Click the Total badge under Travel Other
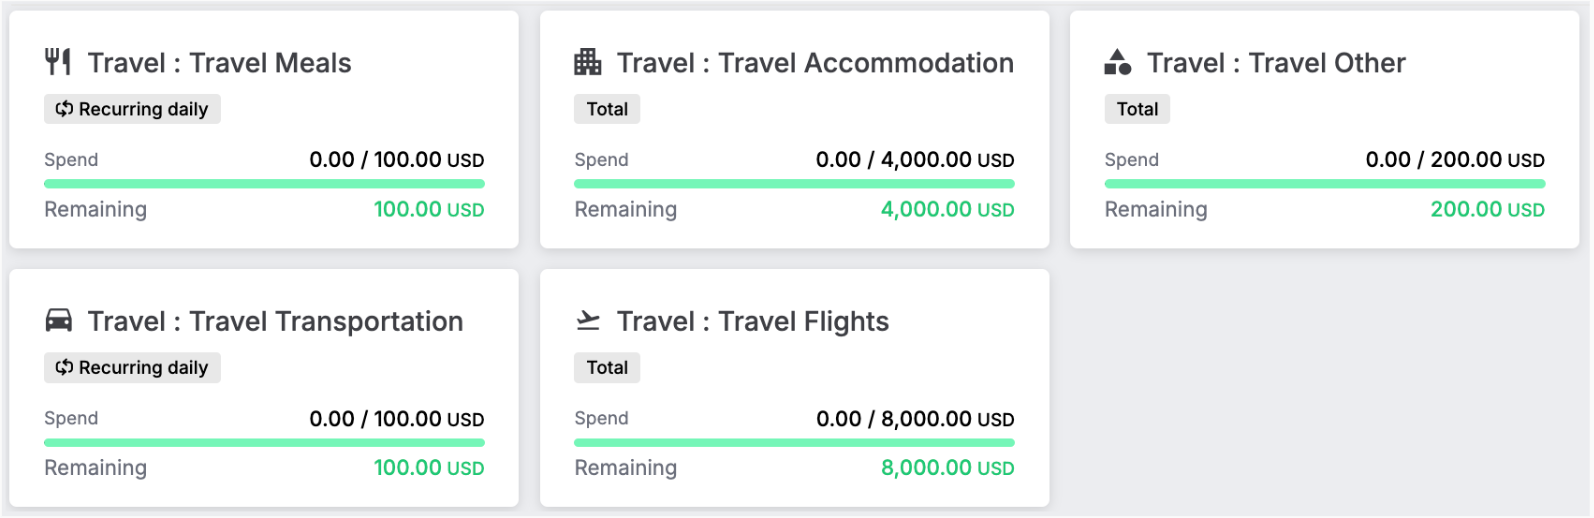 tap(1137, 109)
